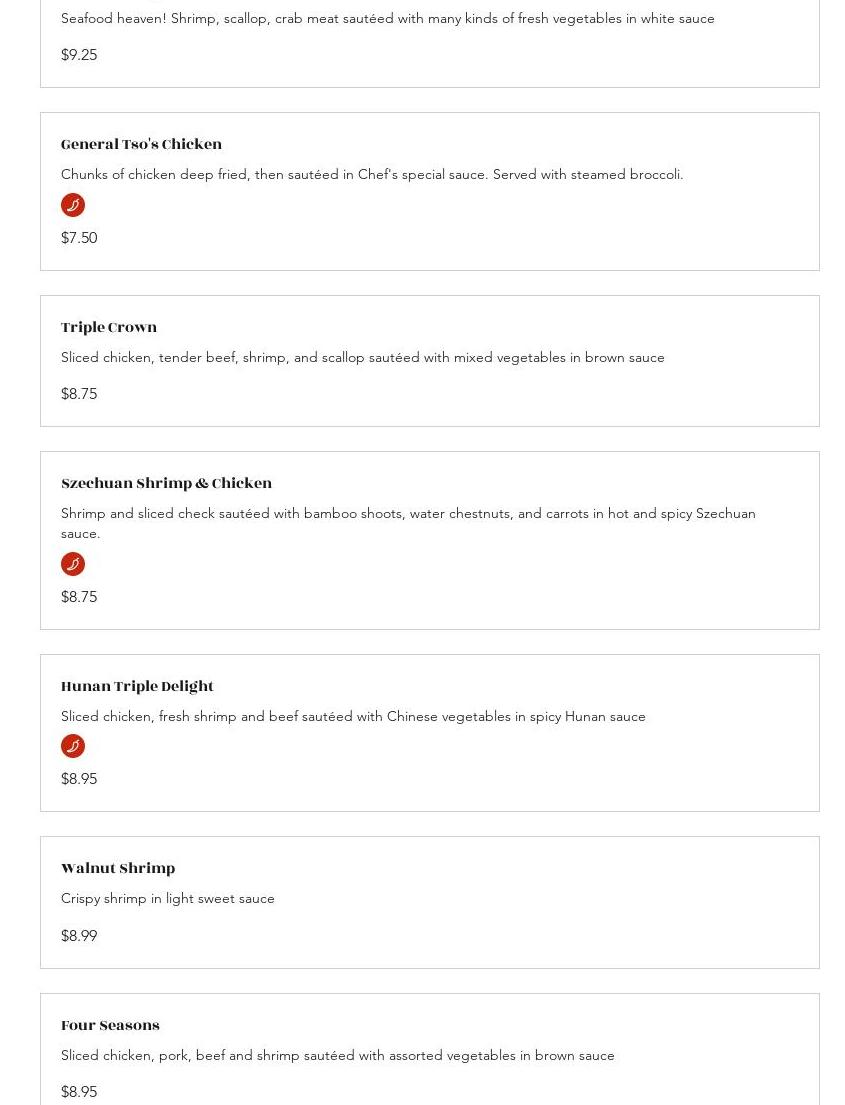This screenshot has width=845, height=1105.
Task: Click the spicy pepper icon under General Tso's Chicken
Action: tap(73, 205)
